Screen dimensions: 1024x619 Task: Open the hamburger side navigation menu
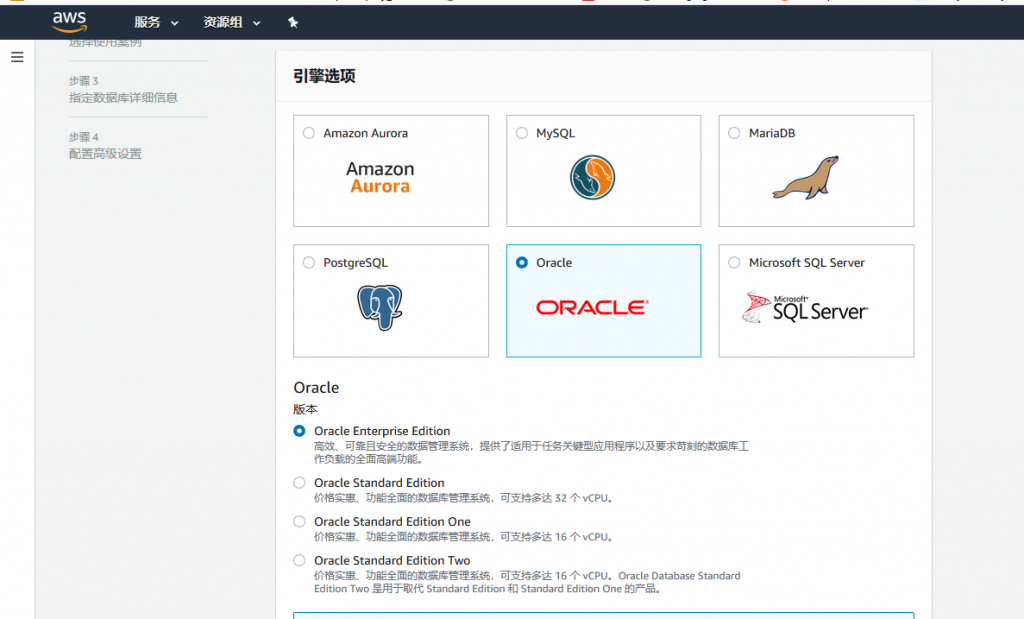click(17, 57)
